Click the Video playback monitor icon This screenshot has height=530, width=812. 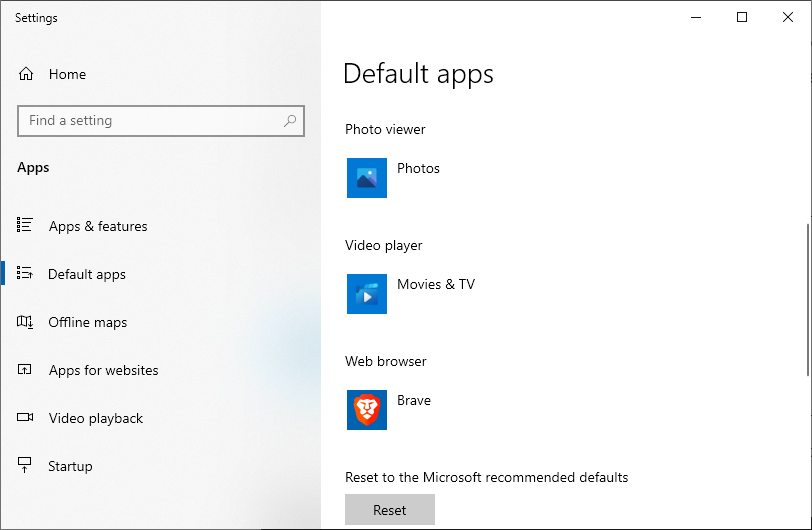26,418
